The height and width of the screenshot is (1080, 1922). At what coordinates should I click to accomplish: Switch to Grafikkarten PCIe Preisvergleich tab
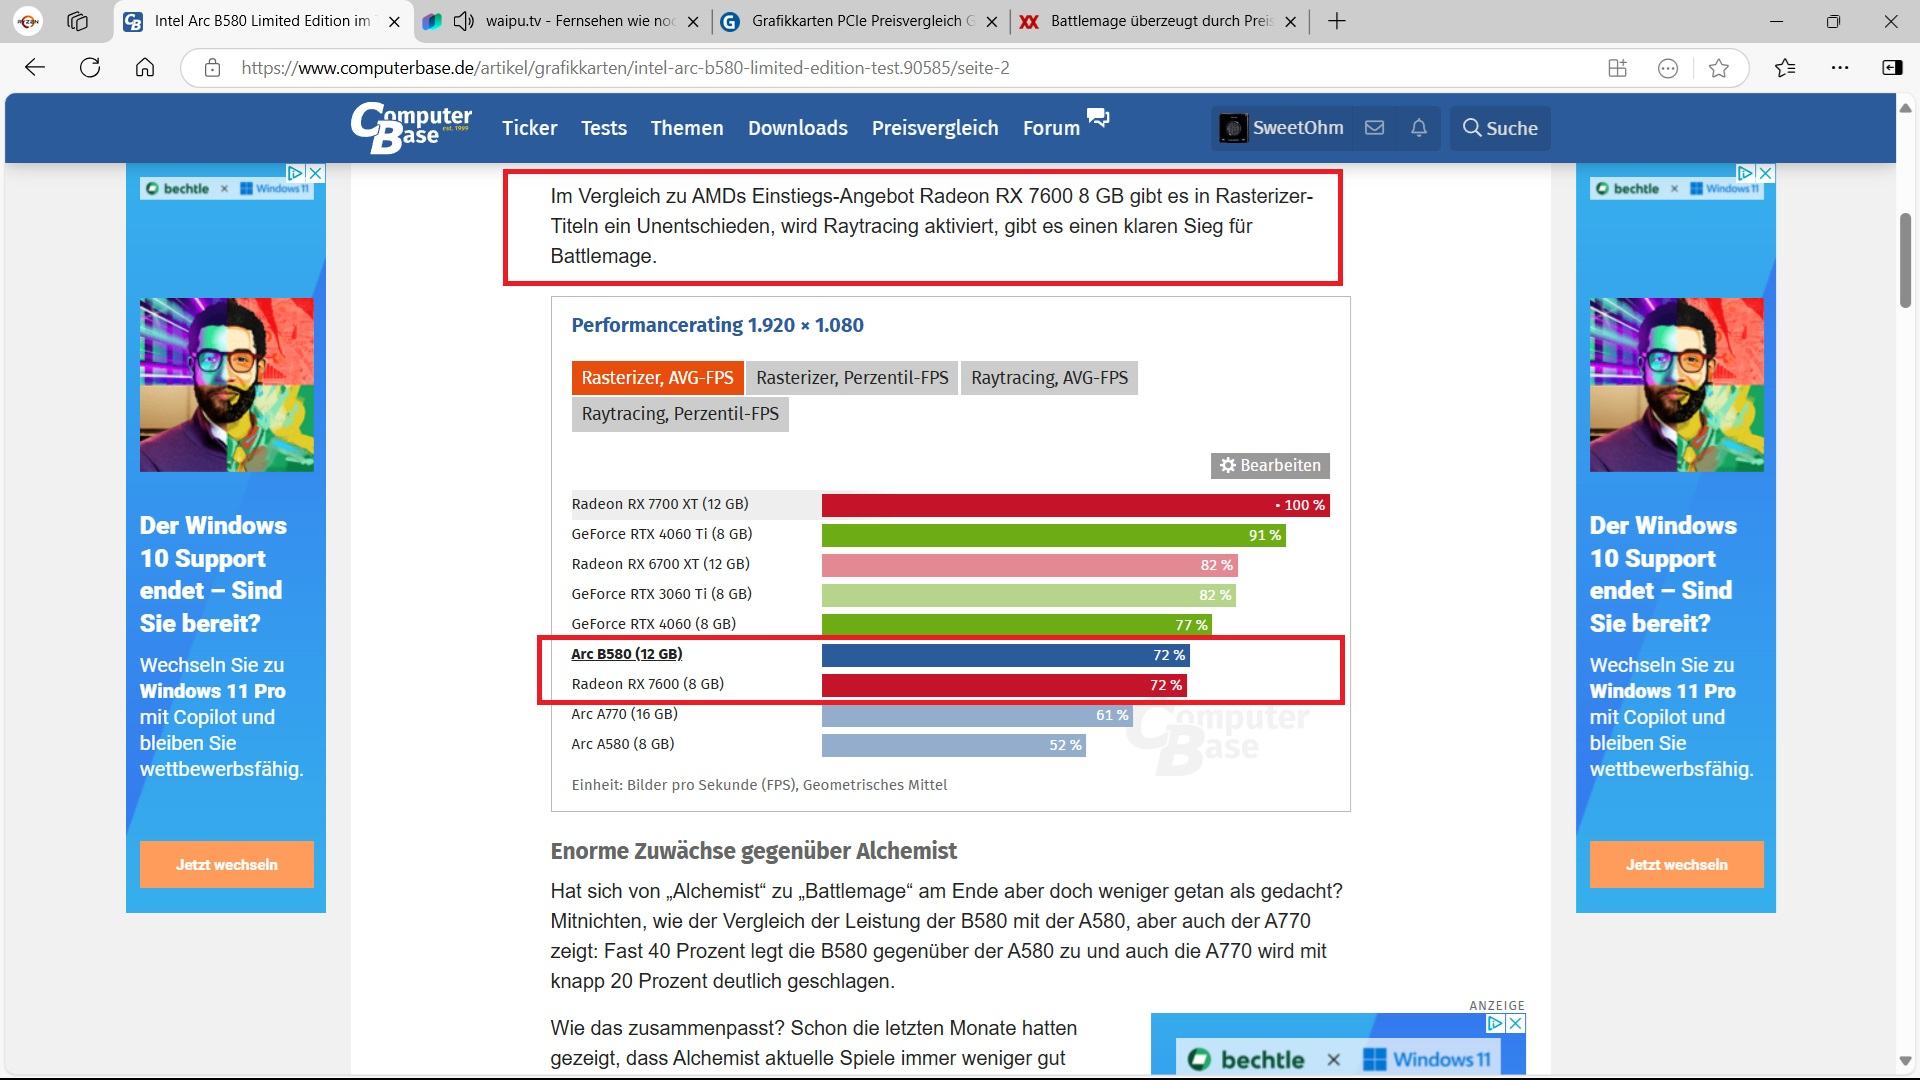(x=860, y=21)
